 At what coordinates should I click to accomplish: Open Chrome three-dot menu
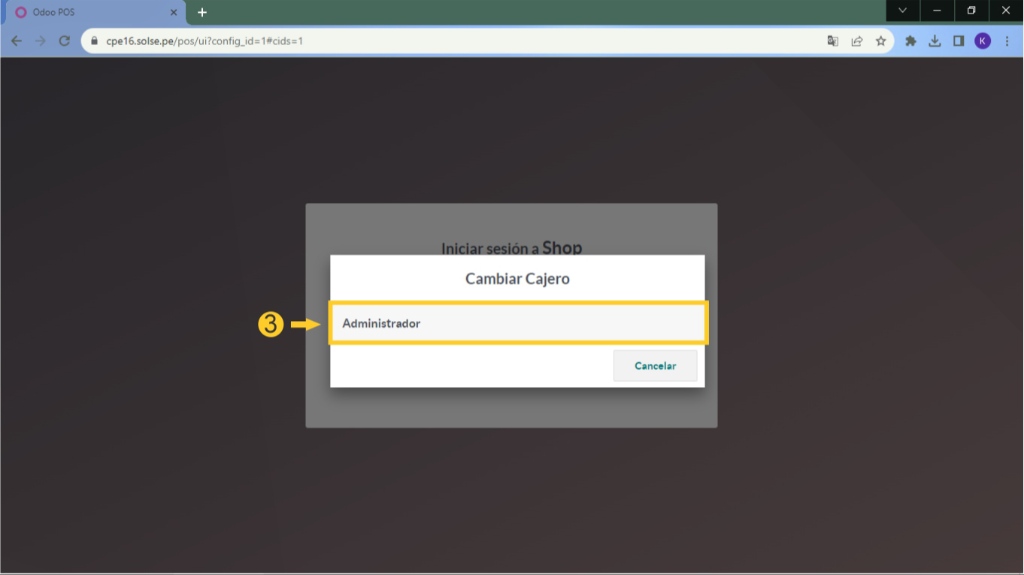(1007, 41)
